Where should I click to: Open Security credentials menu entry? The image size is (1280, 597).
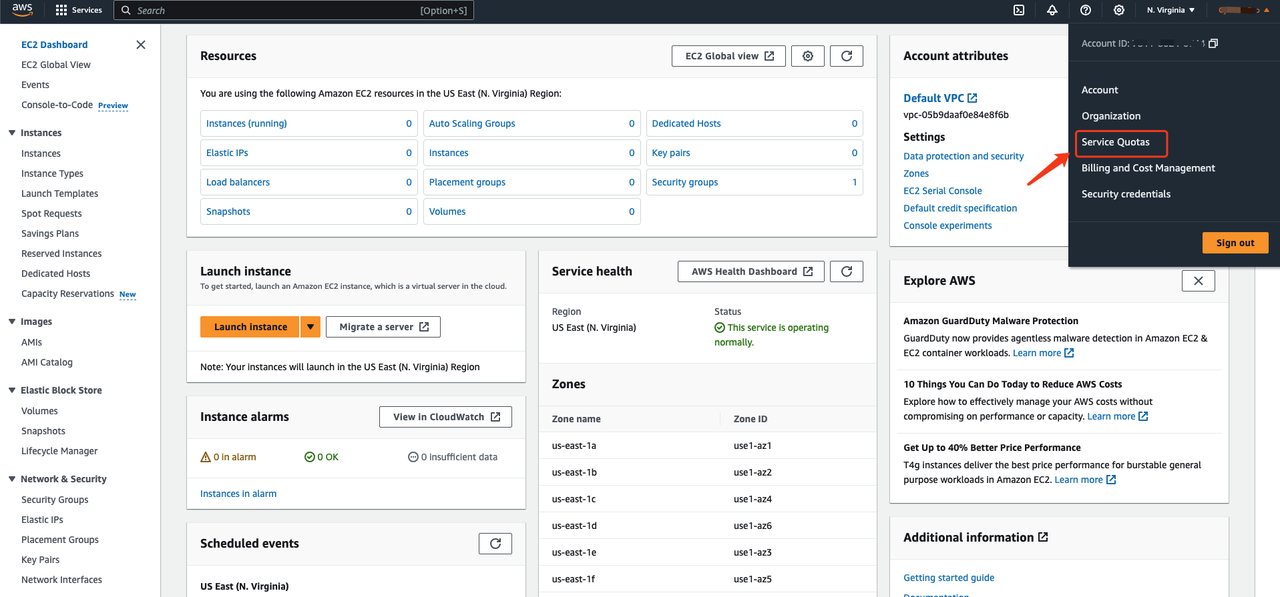coord(1126,194)
